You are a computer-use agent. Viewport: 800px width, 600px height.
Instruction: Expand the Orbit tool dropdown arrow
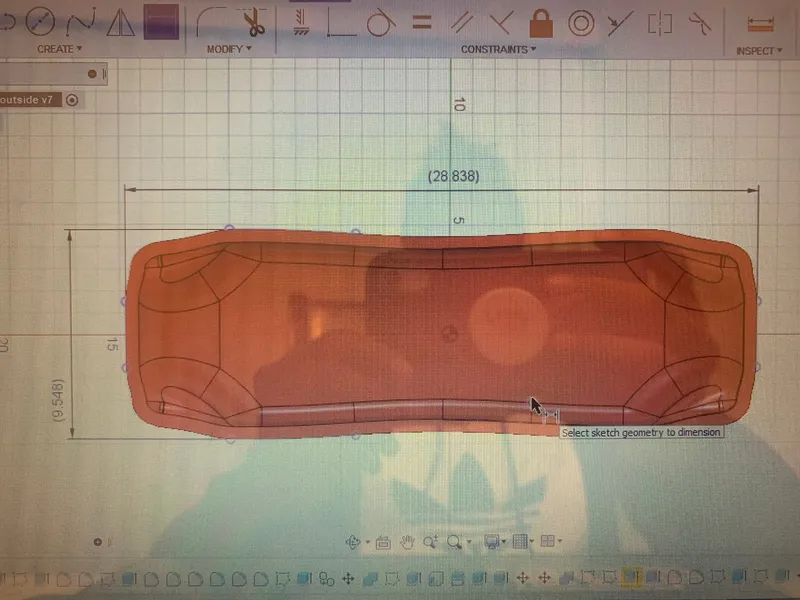click(368, 542)
